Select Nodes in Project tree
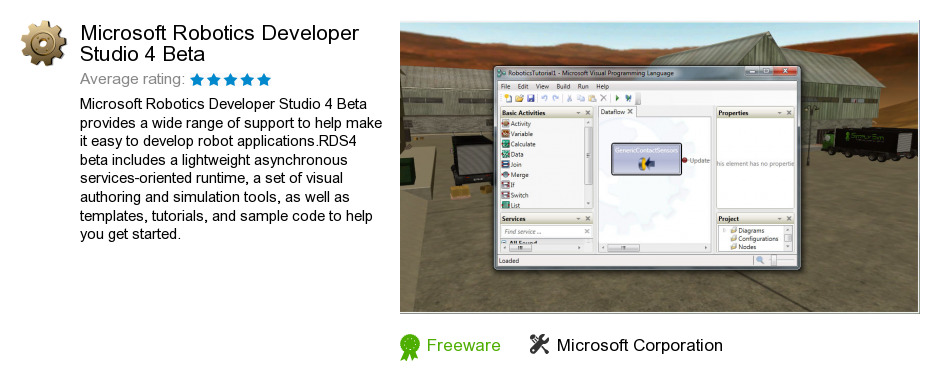This screenshot has width=940, height=391. pos(747,247)
